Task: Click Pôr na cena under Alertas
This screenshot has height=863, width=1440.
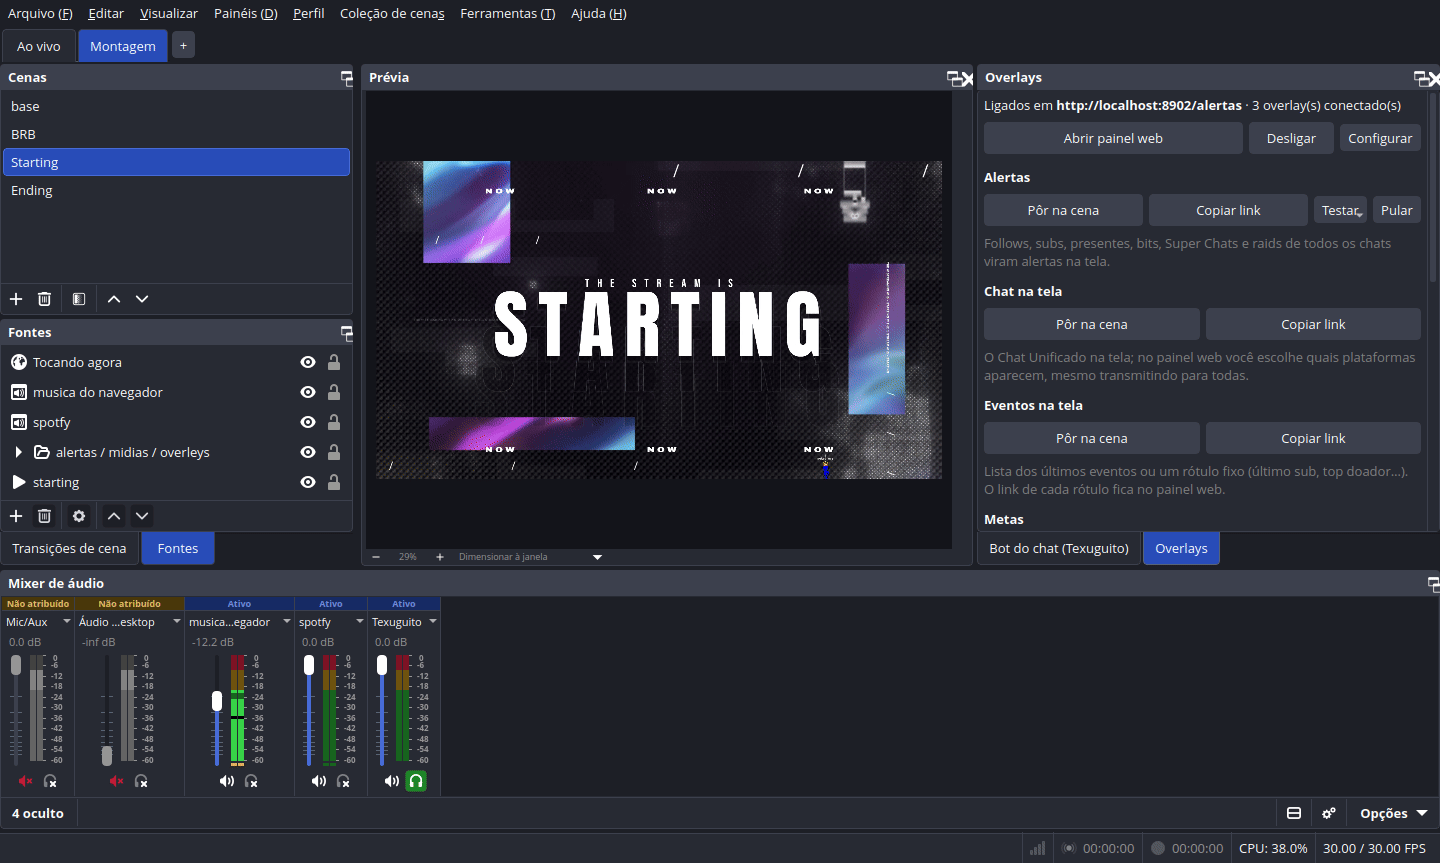Action: tap(1063, 210)
